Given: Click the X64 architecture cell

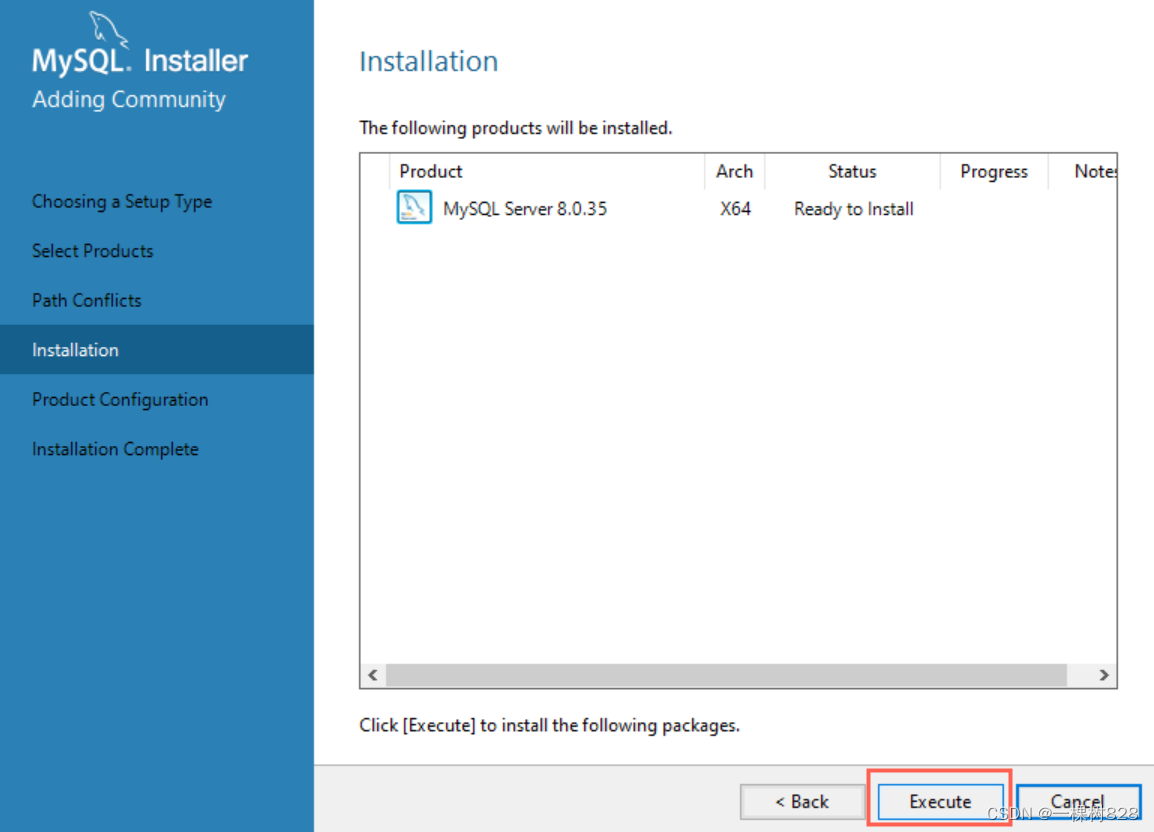Looking at the screenshot, I should 735,209.
